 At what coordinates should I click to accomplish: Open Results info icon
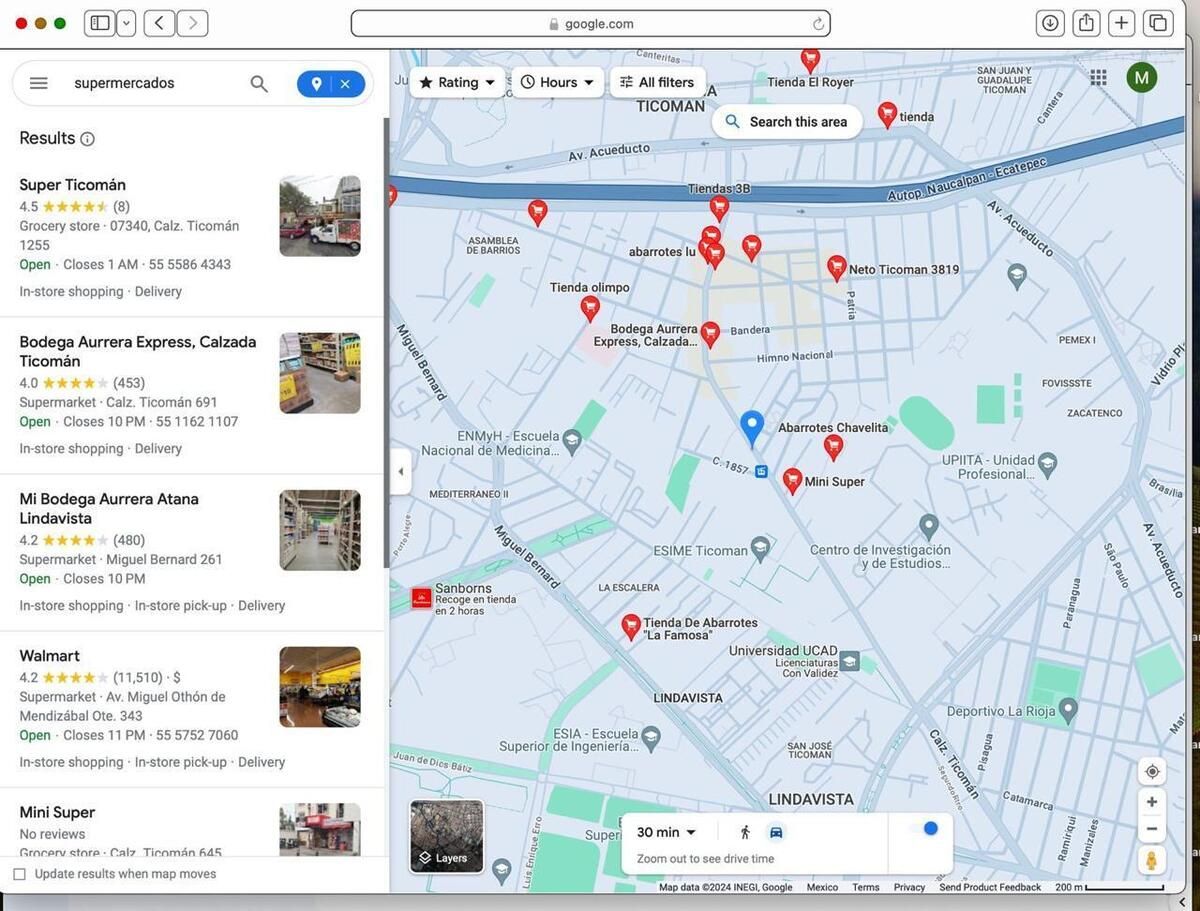pos(87,139)
